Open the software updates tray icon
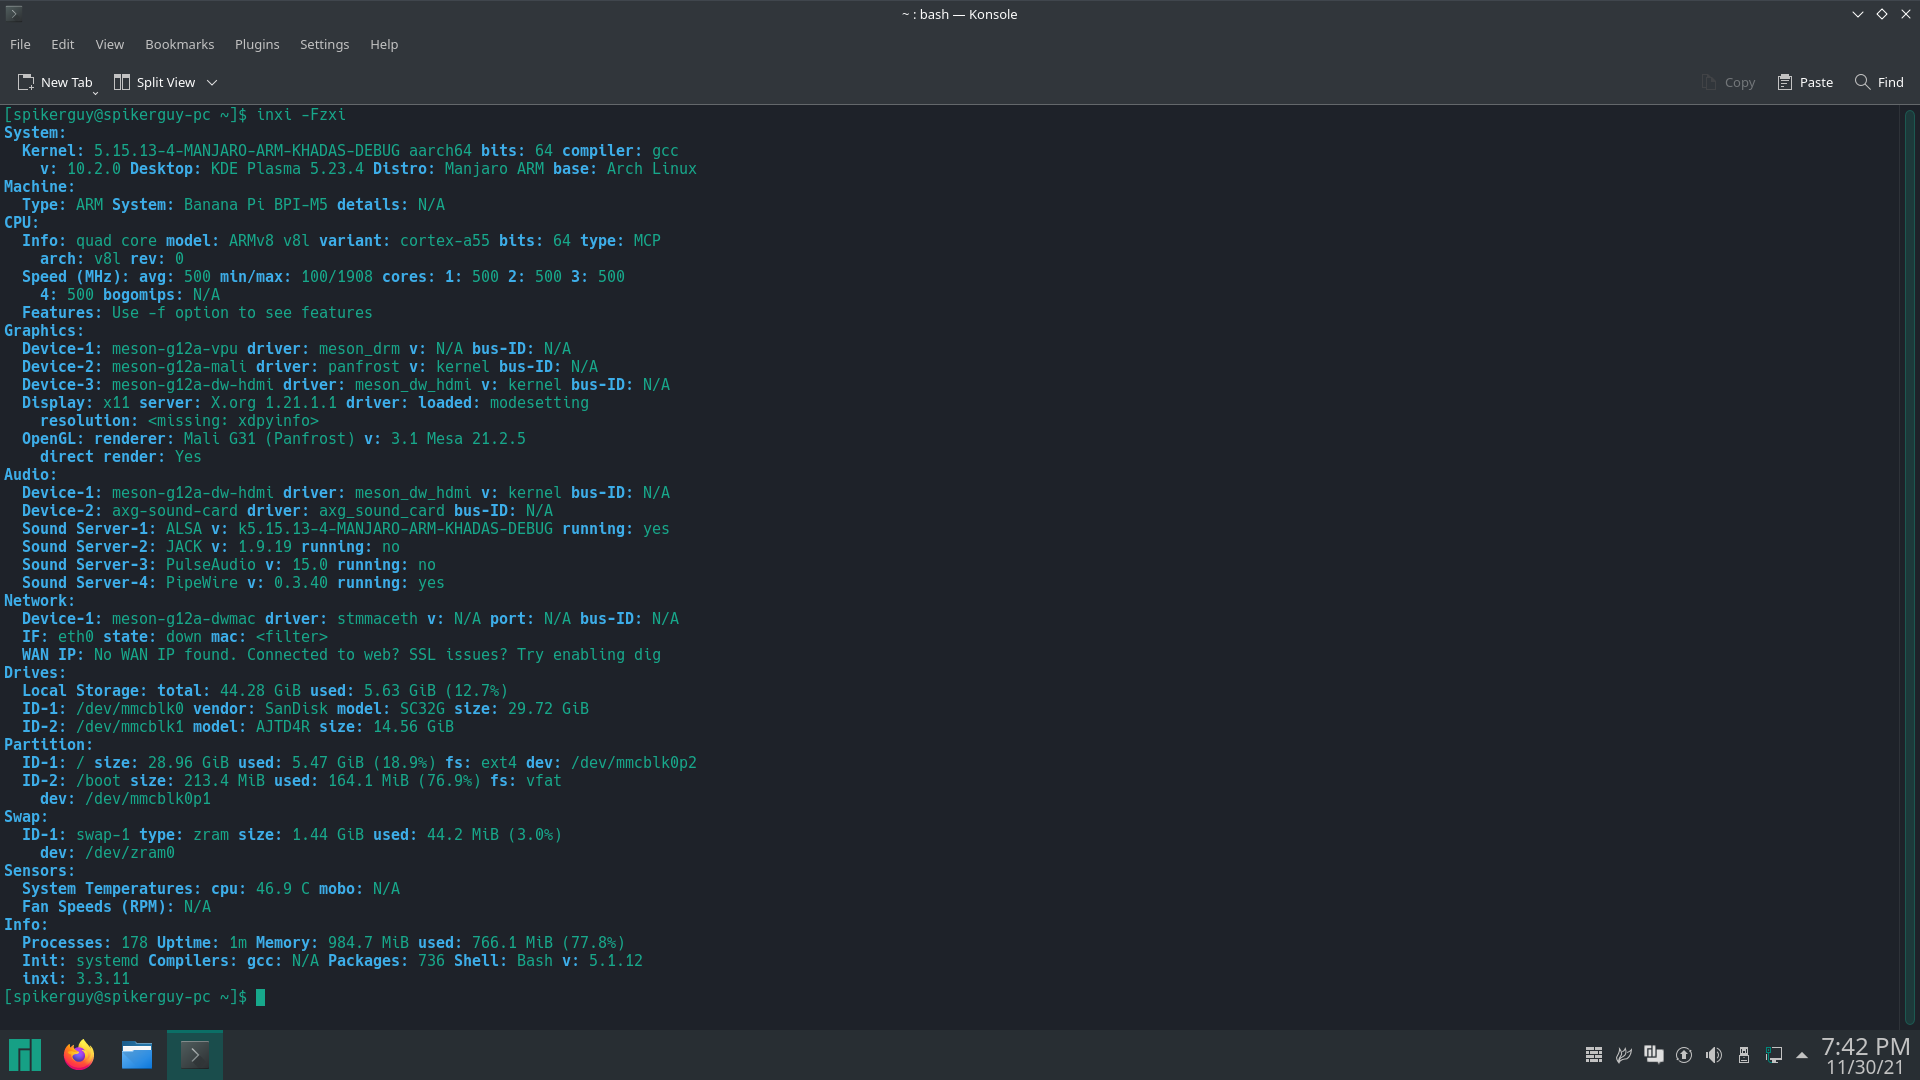Viewport: 1920px width, 1080px height. pos(1684,1055)
